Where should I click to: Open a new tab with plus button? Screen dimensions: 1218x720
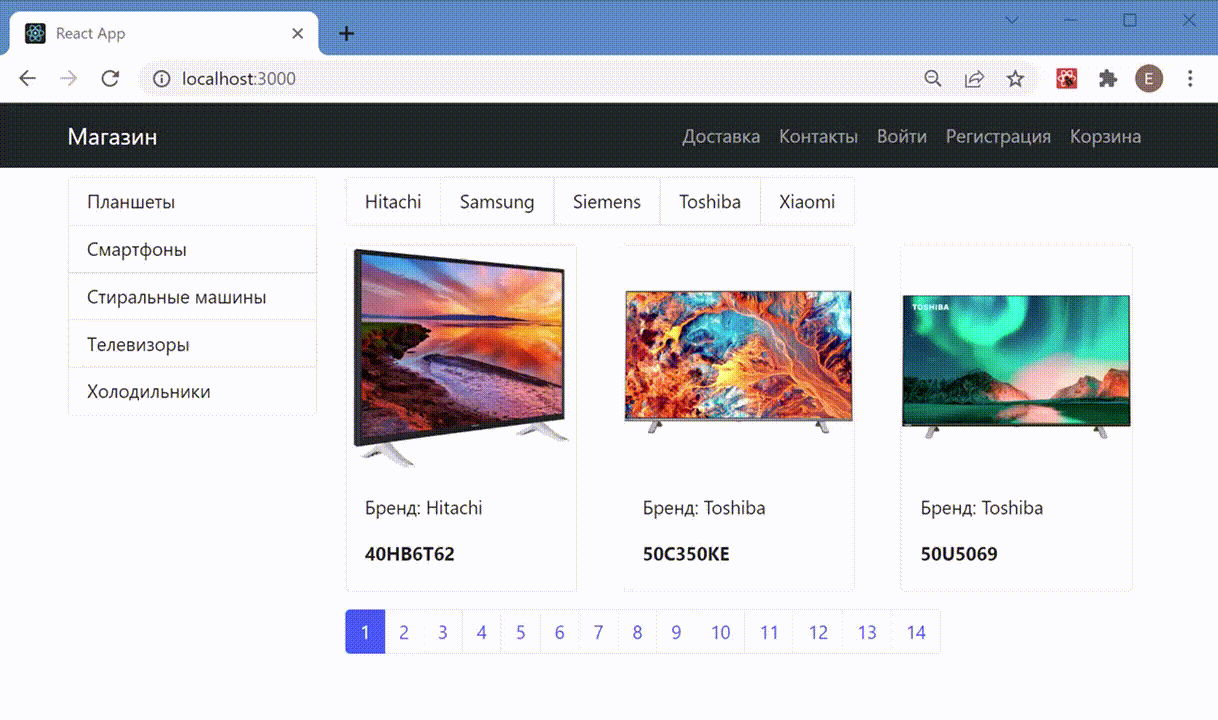coord(346,33)
